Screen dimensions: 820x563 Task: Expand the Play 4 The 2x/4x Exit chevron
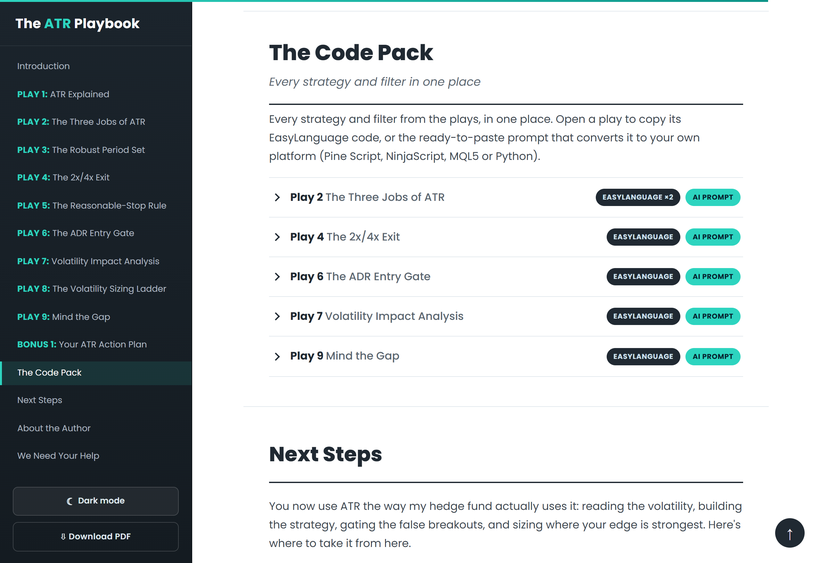click(277, 237)
